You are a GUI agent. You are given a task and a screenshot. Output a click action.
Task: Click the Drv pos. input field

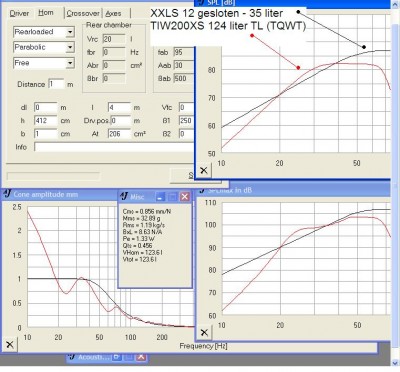tap(121, 120)
